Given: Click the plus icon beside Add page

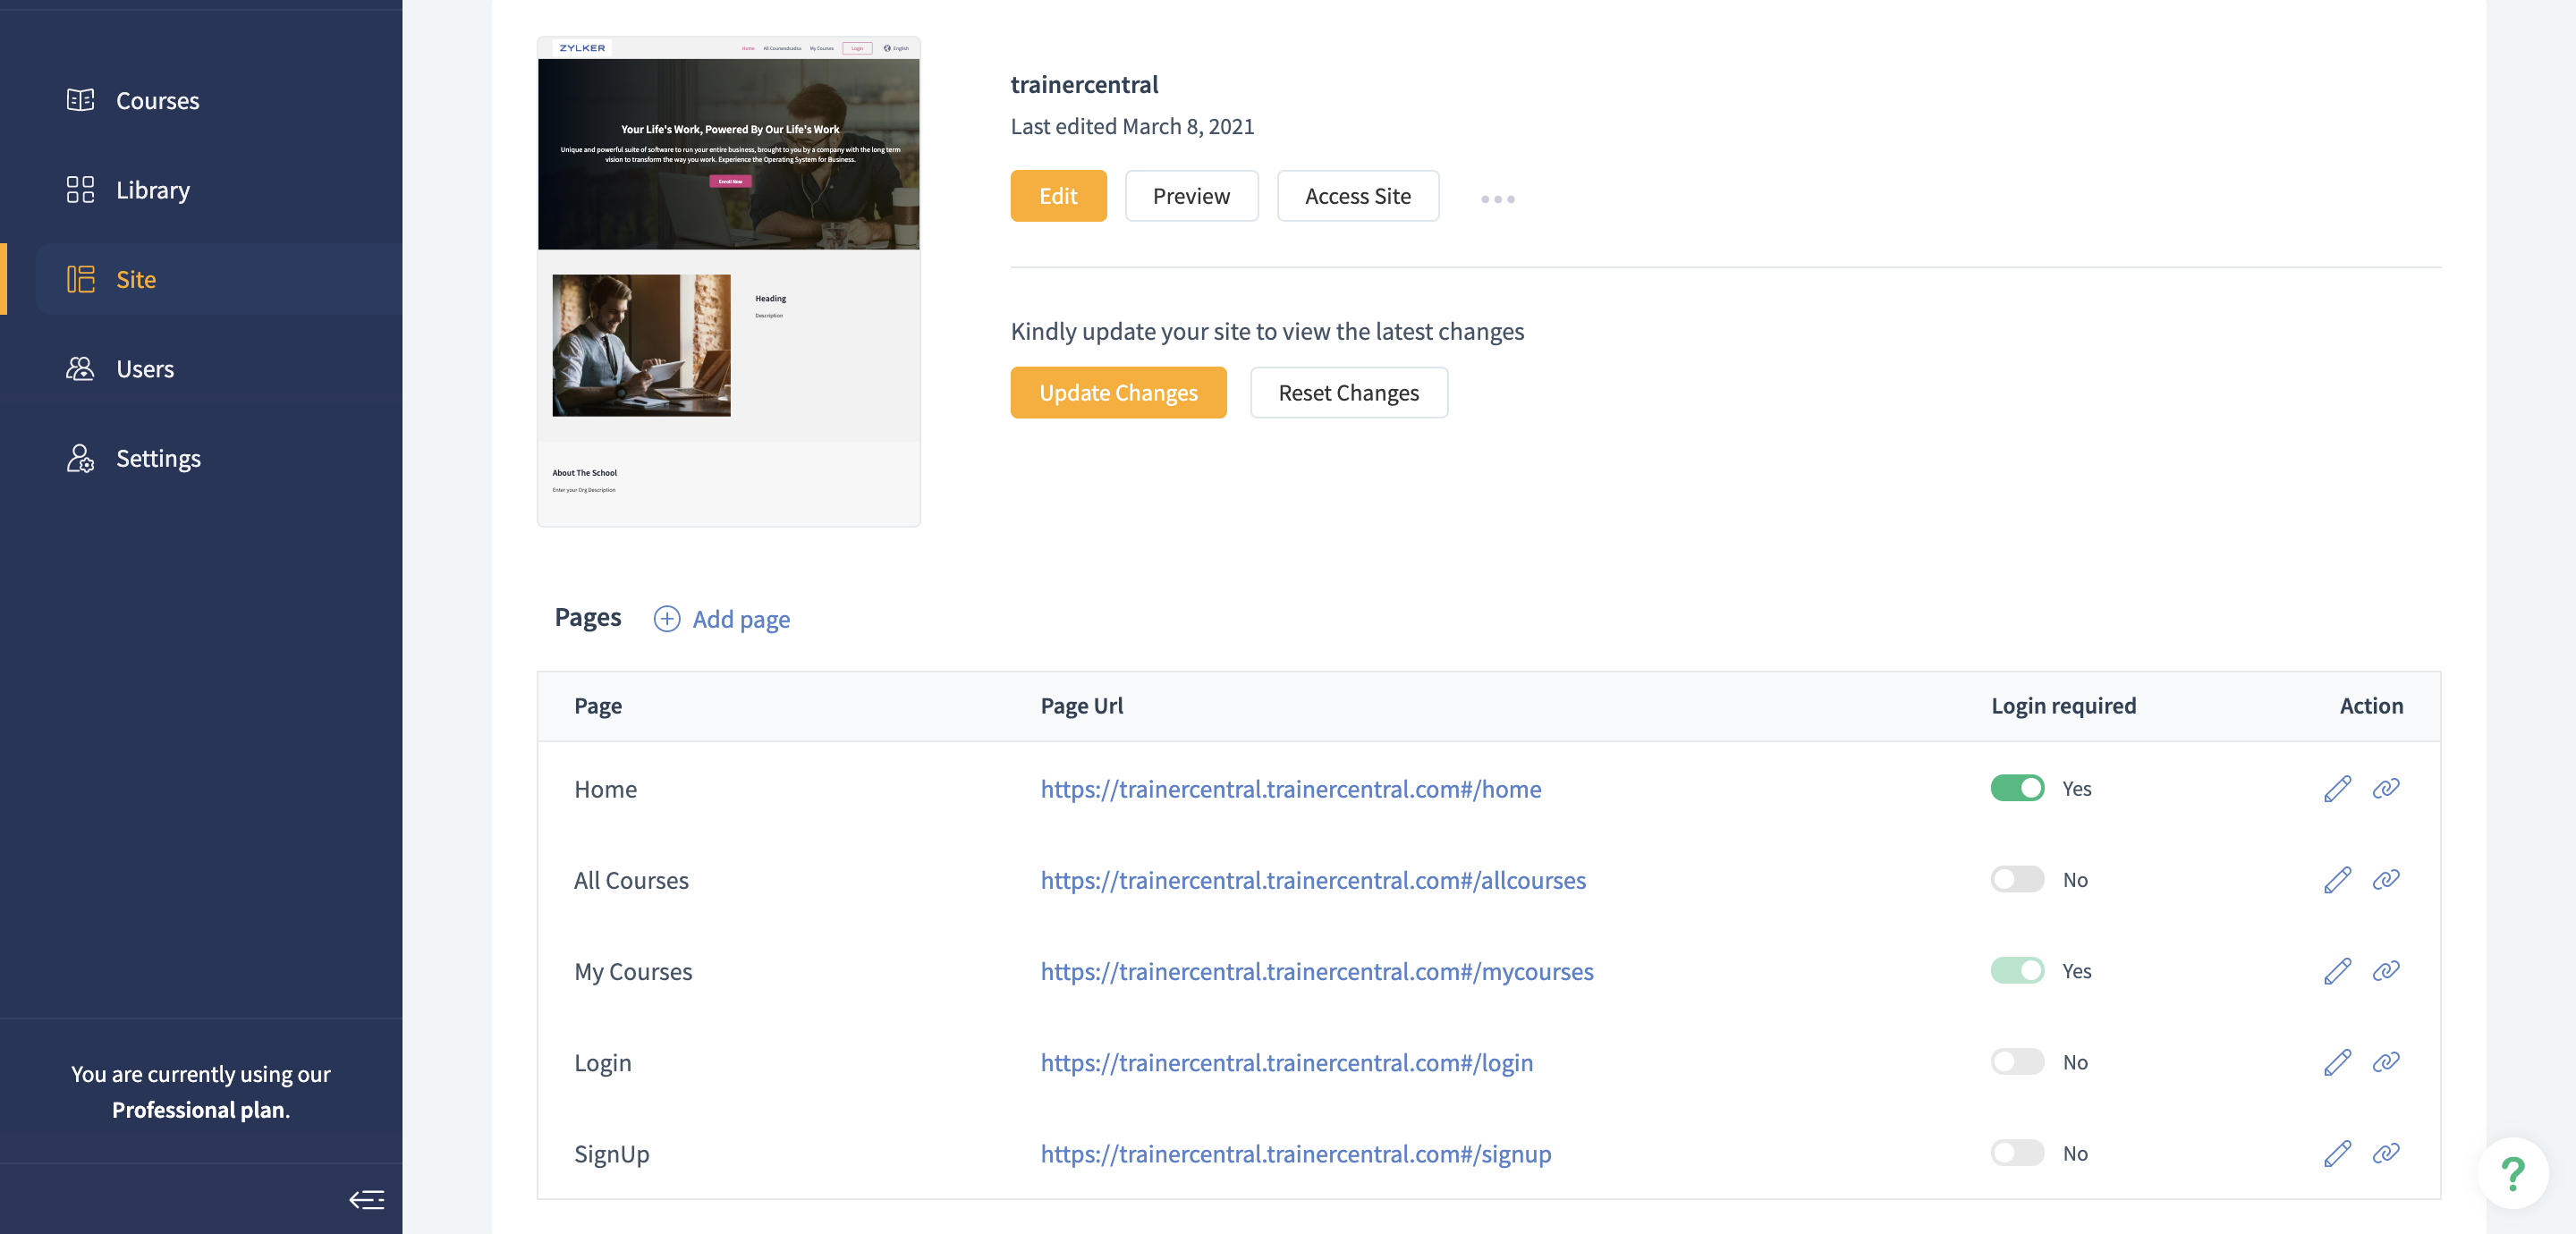Looking at the screenshot, I should pyautogui.click(x=667, y=619).
